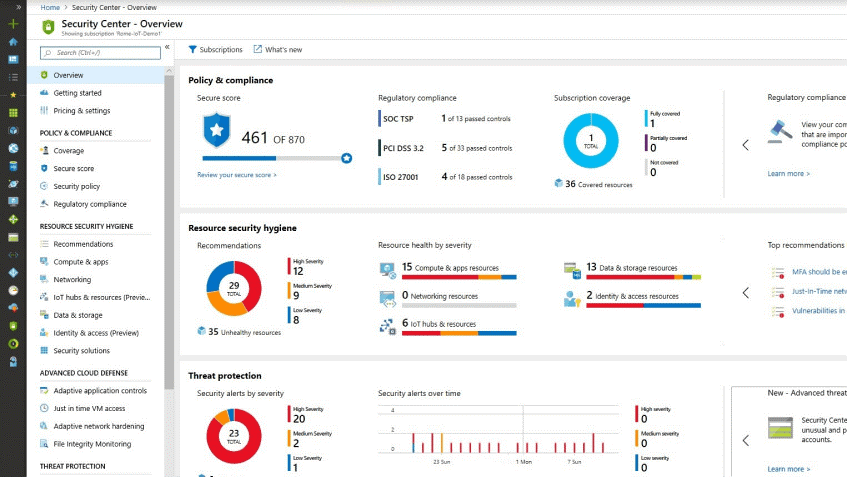Viewport: 847px width, 477px height.
Task: Click the Data & storage resources icon
Action: 572,271
